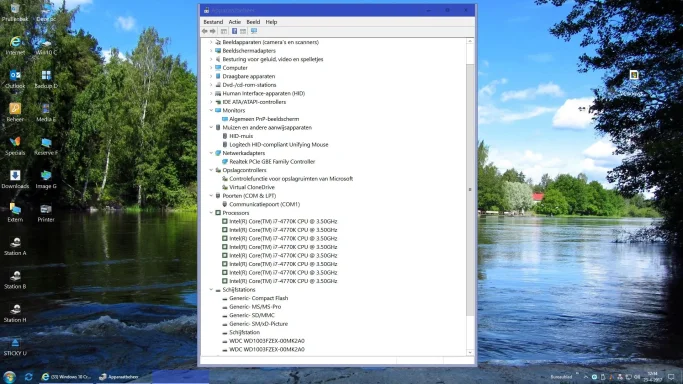Open the Bestand menu
Viewport: 683px width, 384px height.
(x=213, y=22)
